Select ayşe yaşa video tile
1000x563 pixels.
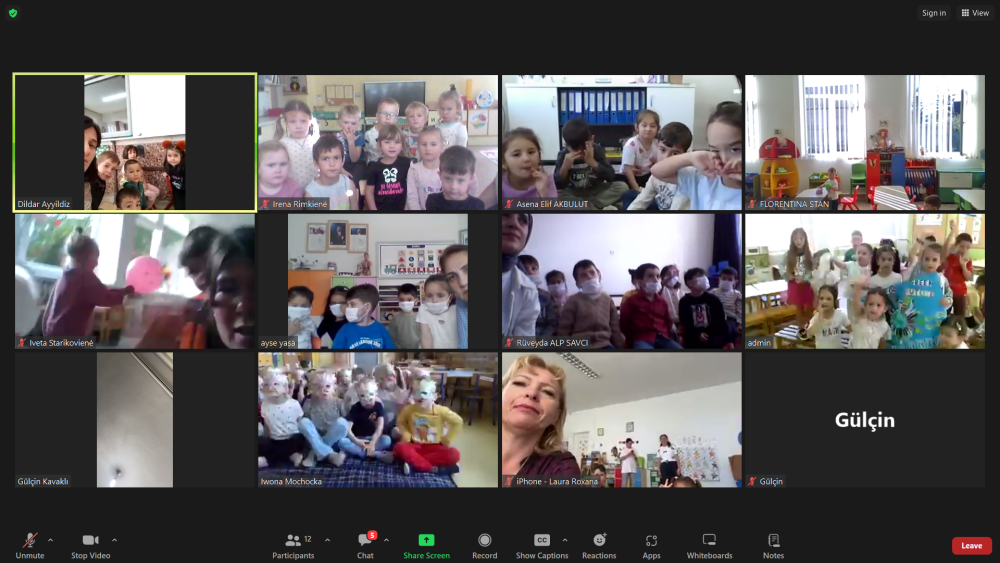[378, 281]
